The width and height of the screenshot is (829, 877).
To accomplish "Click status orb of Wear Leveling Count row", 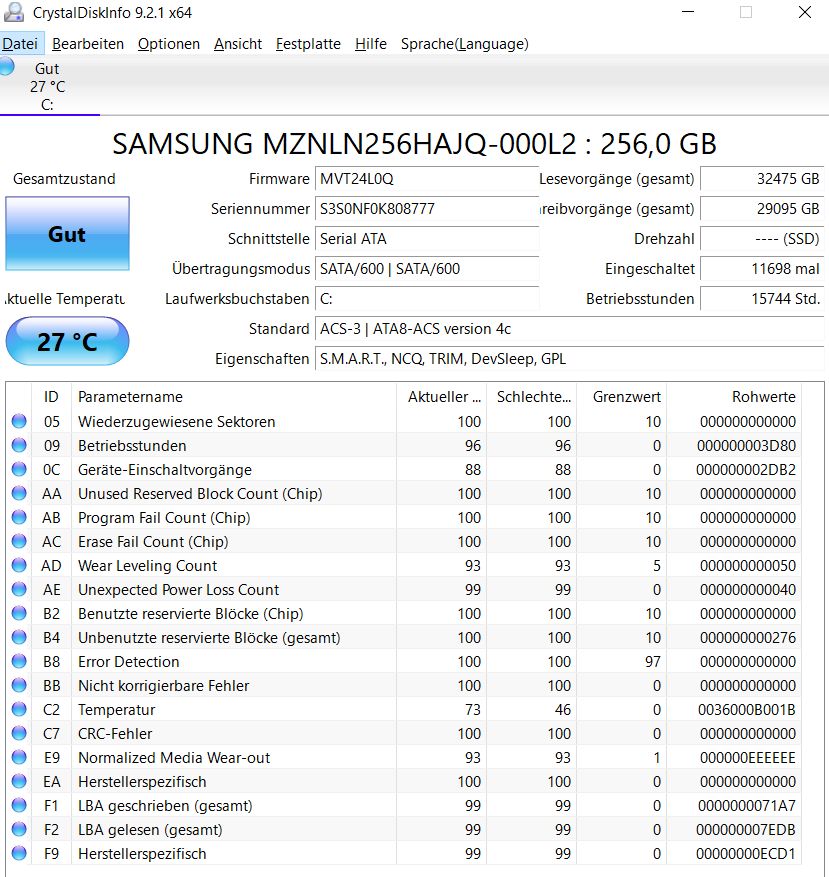I will (19, 565).
